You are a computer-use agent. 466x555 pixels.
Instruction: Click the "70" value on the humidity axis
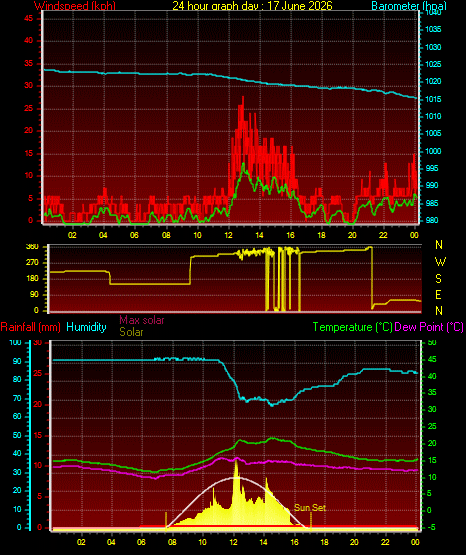click(17, 399)
